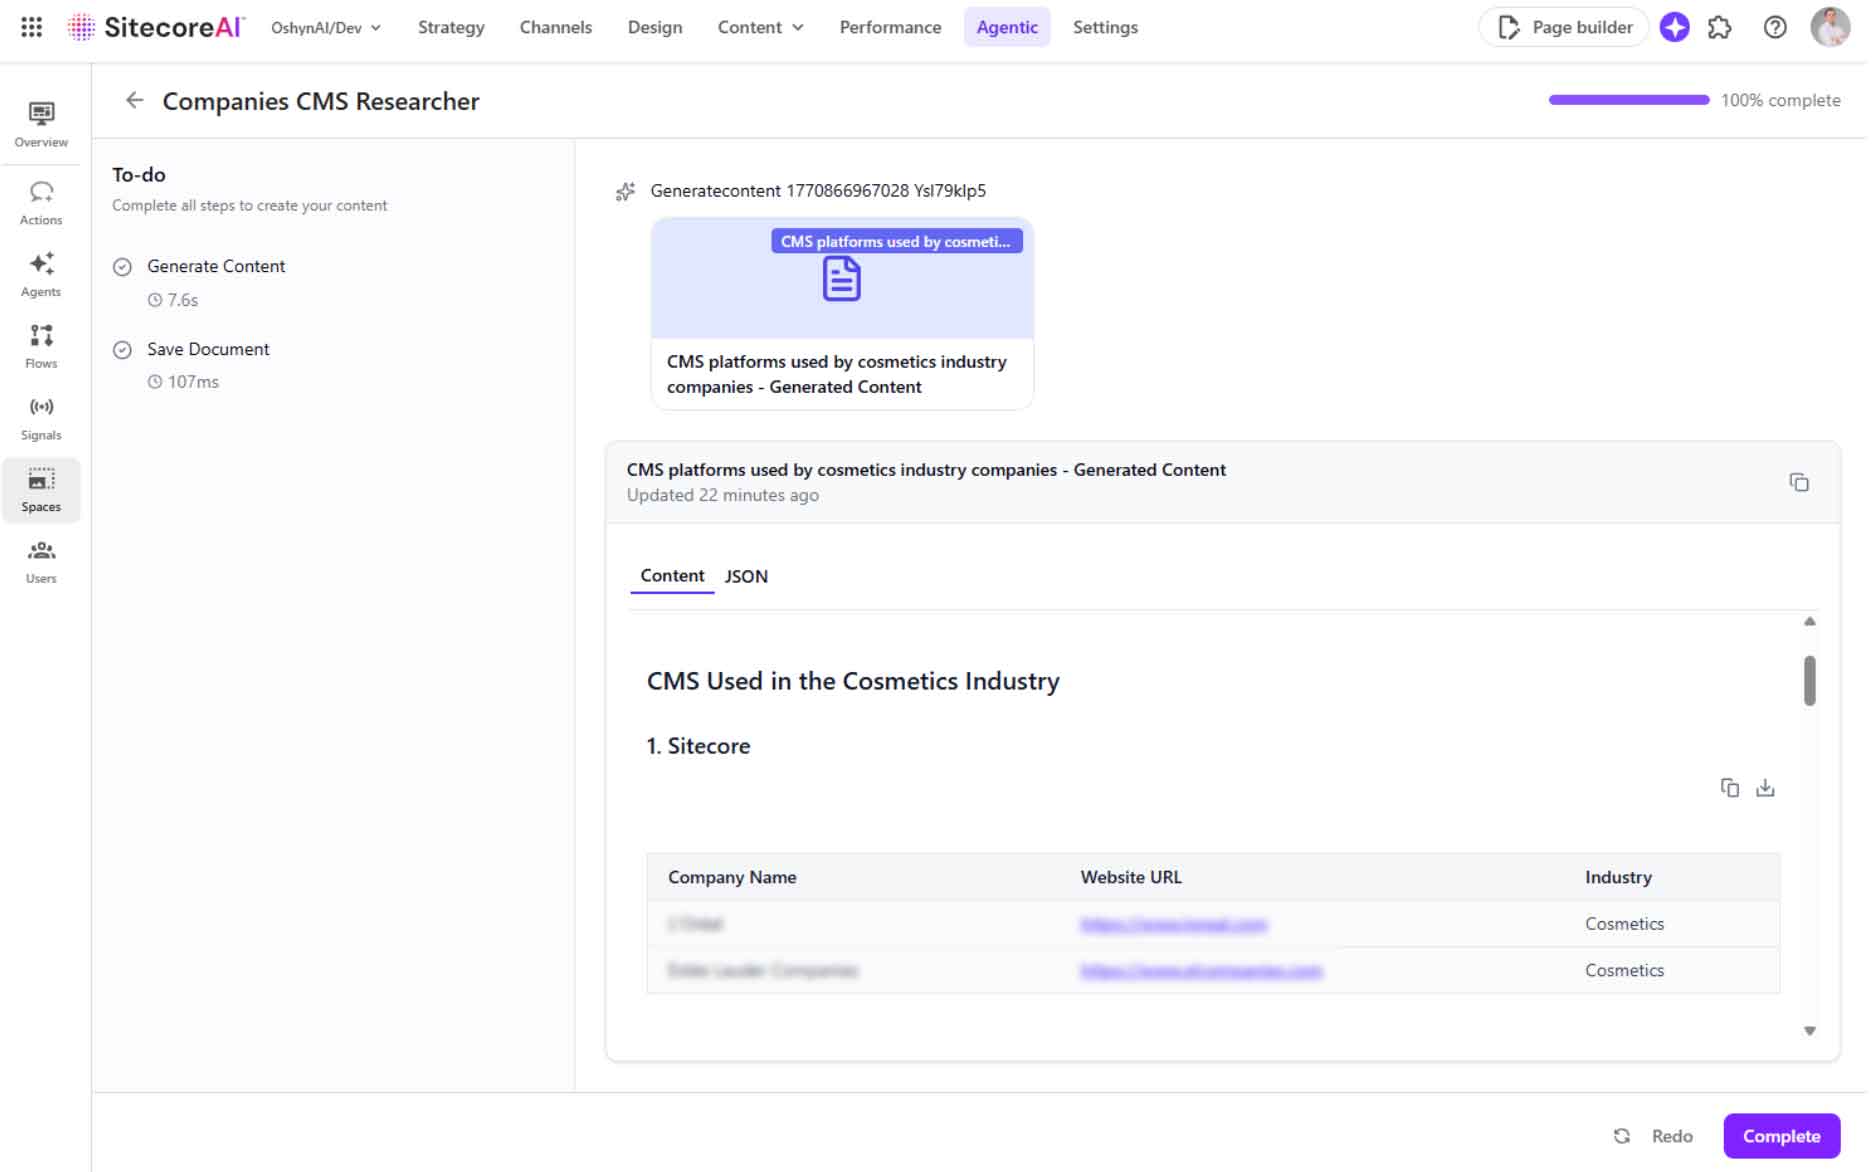Open the Channels menu
The width and height of the screenshot is (1876, 1172).
click(555, 27)
